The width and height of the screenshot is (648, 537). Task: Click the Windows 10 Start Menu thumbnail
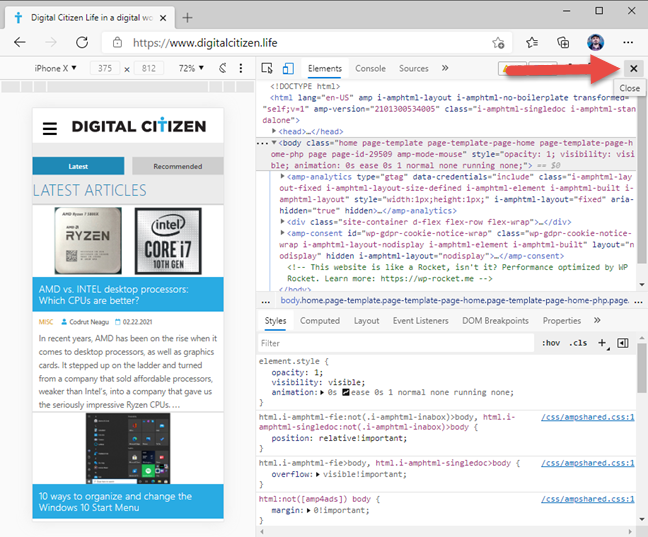pos(128,449)
